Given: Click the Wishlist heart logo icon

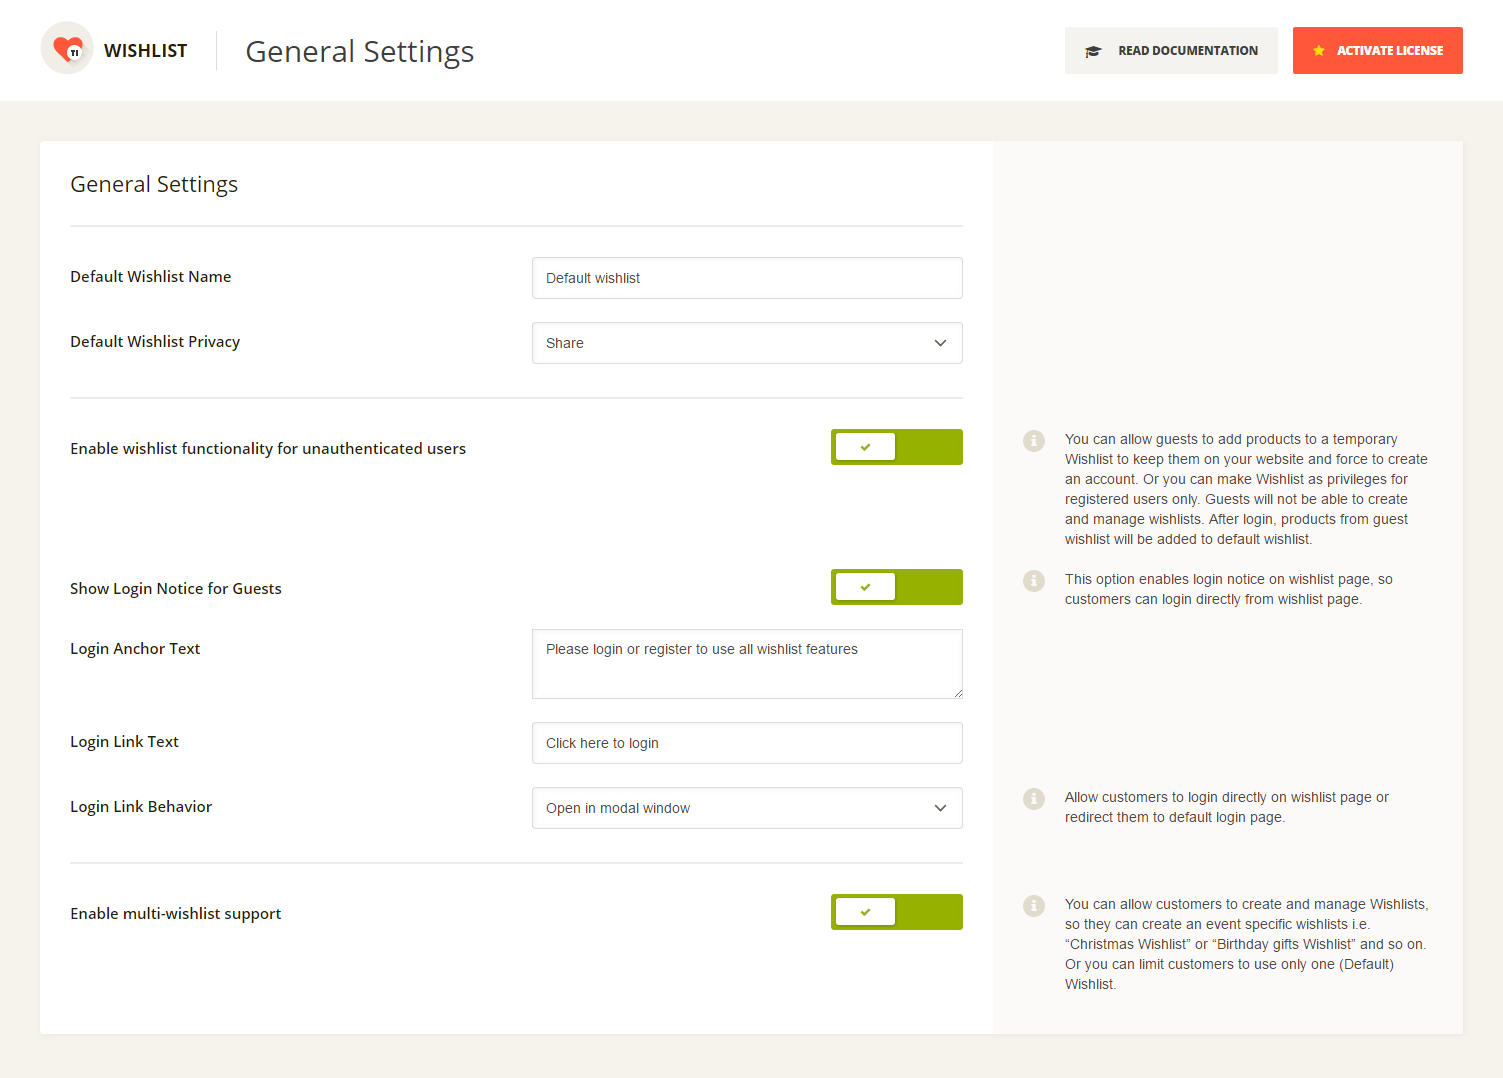Looking at the screenshot, I should pos(67,48).
